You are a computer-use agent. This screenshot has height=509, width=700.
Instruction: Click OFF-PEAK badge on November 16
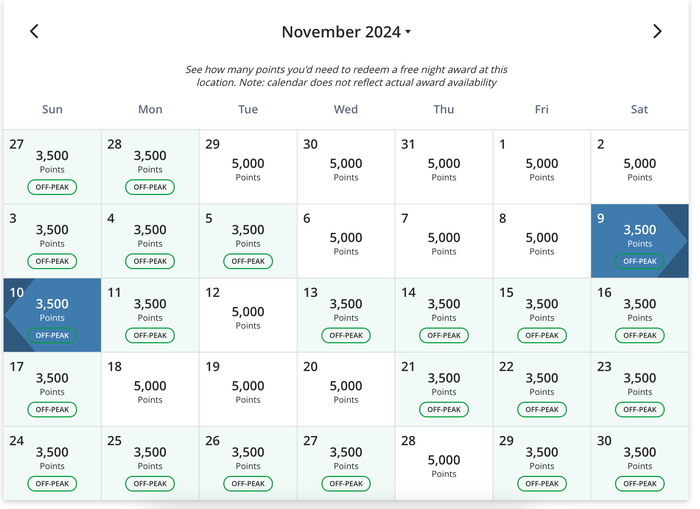(x=640, y=335)
